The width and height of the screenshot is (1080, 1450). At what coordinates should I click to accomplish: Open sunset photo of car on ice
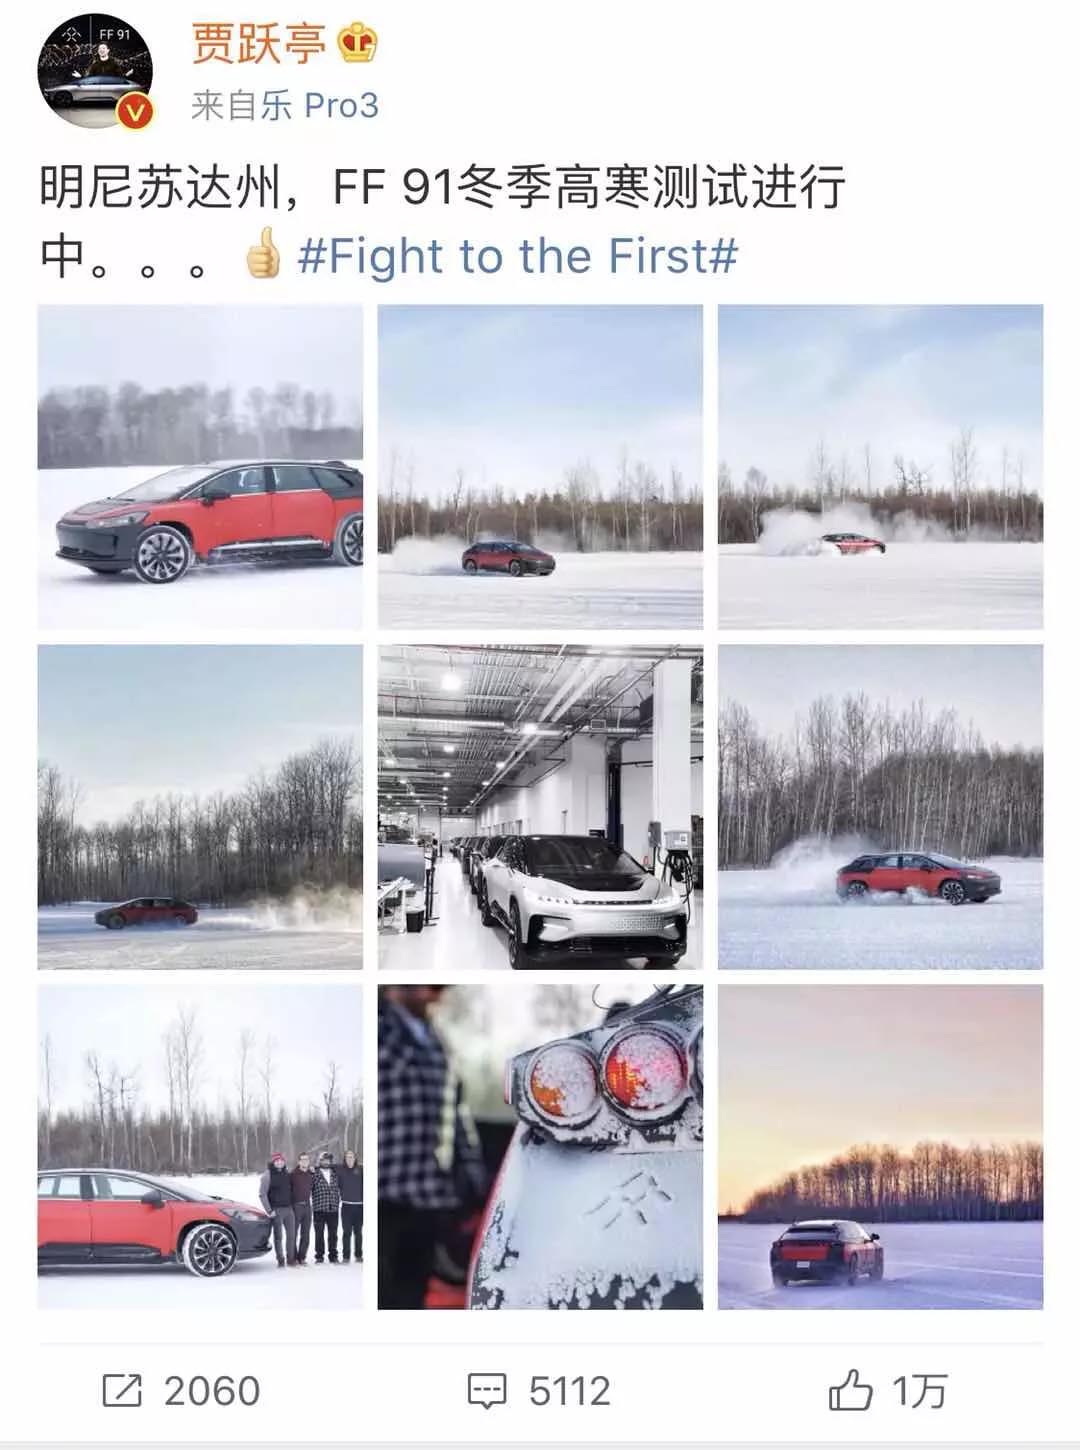880,1147
